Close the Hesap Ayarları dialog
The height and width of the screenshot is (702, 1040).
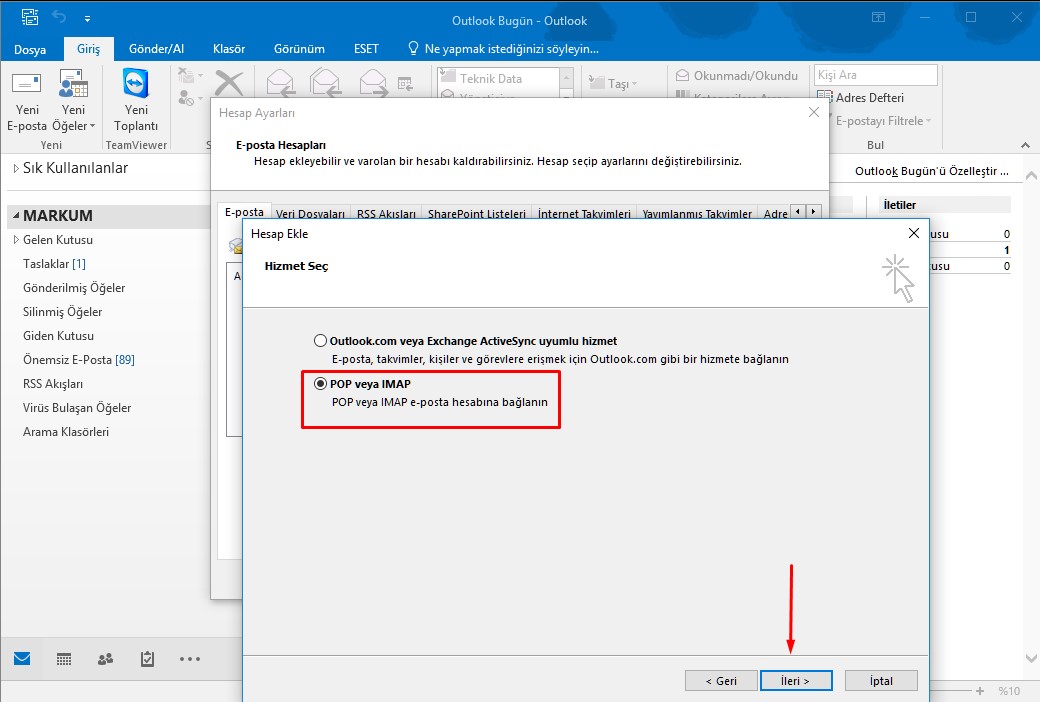814,112
